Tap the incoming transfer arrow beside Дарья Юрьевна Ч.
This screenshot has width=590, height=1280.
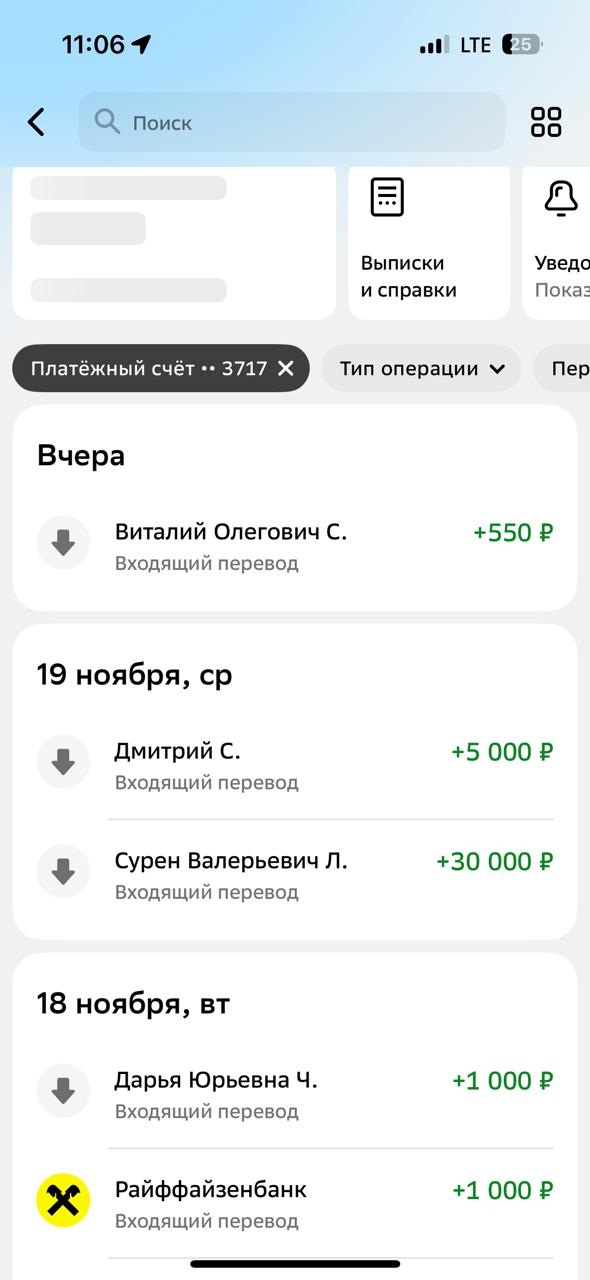coord(63,1090)
